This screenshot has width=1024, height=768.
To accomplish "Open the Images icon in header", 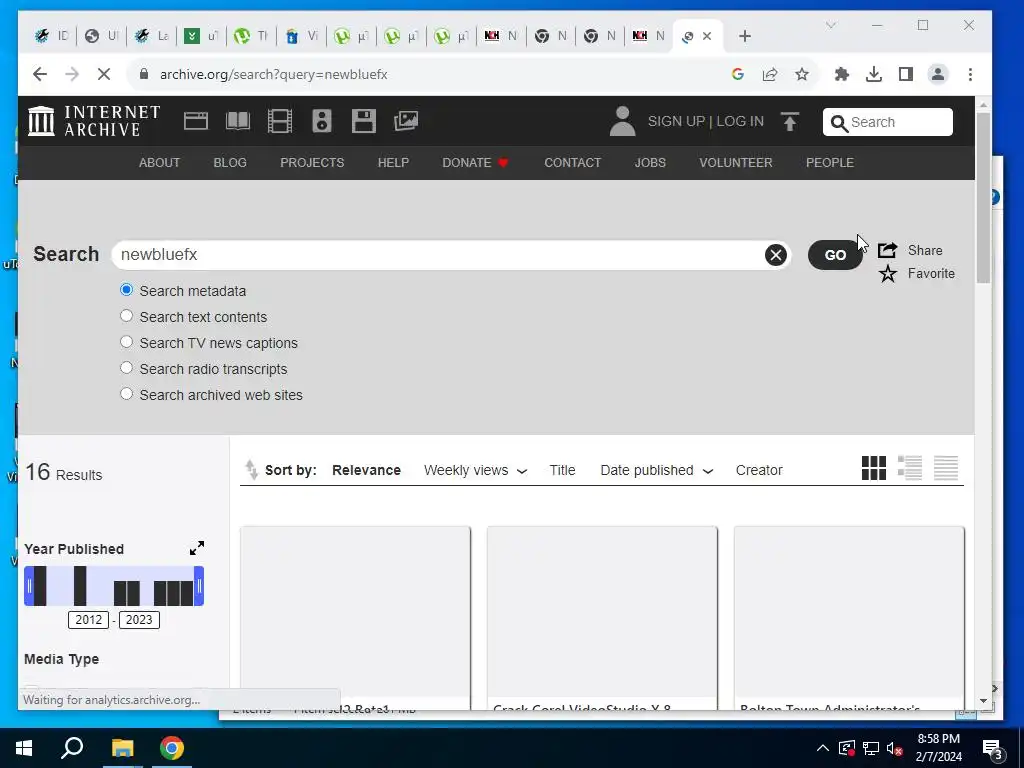I will pyautogui.click(x=406, y=121).
